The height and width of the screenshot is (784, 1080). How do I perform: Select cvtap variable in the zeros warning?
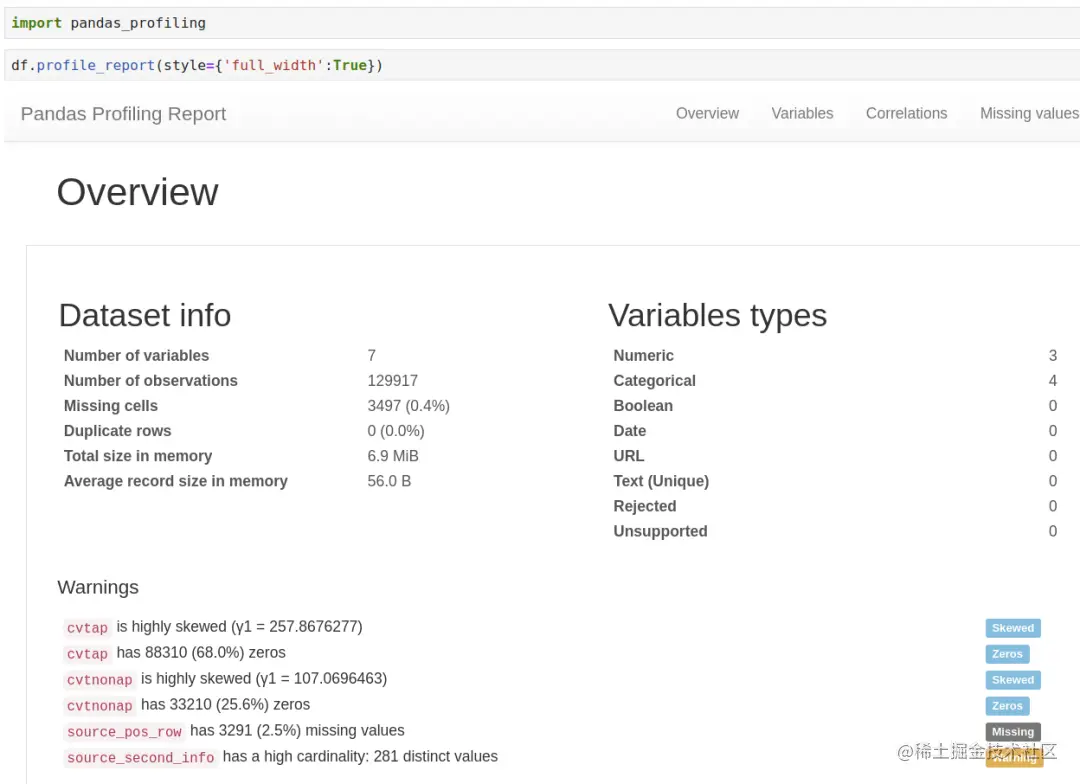pyautogui.click(x=87, y=654)
